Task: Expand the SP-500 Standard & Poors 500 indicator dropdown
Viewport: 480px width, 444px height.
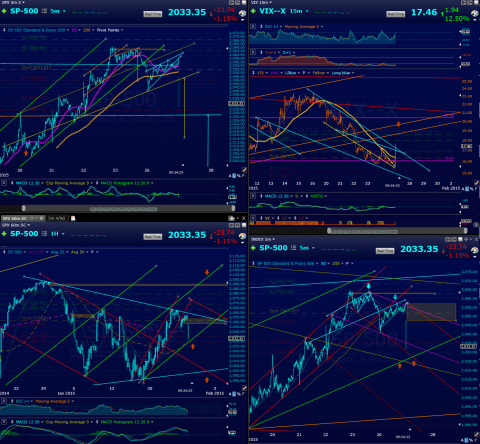Action: click(68, 30)
